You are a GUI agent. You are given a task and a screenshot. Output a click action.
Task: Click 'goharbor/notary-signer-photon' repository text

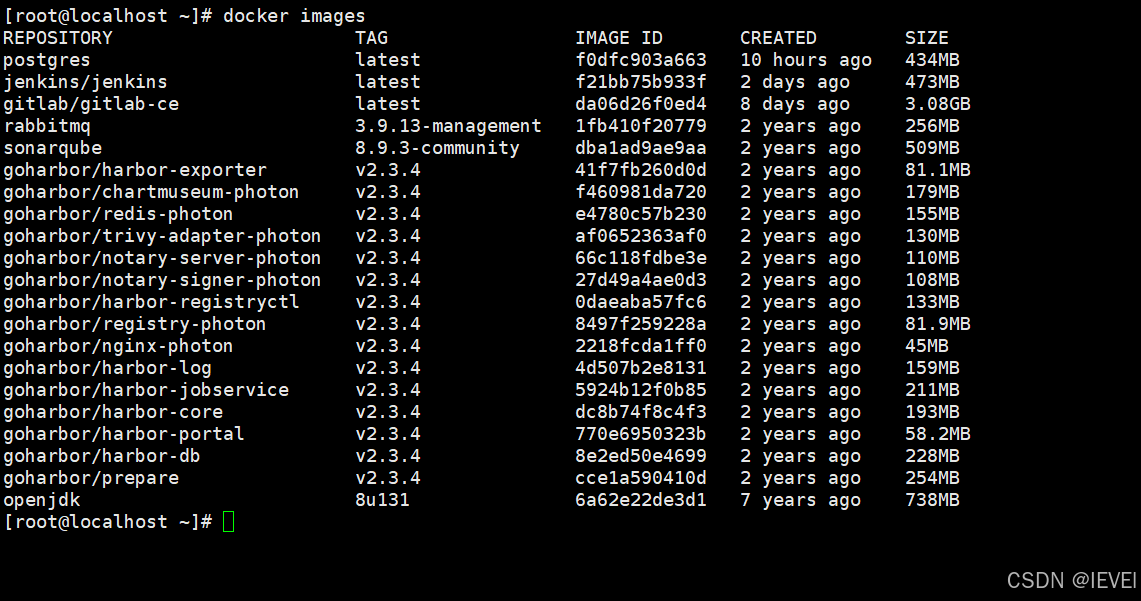point(162,280)
